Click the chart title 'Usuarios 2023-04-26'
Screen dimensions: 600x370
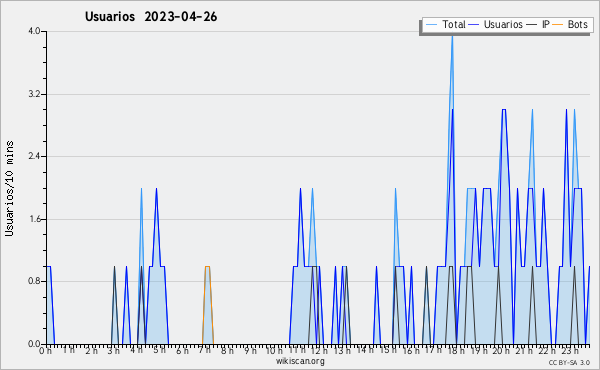click(x=151, y=17)
